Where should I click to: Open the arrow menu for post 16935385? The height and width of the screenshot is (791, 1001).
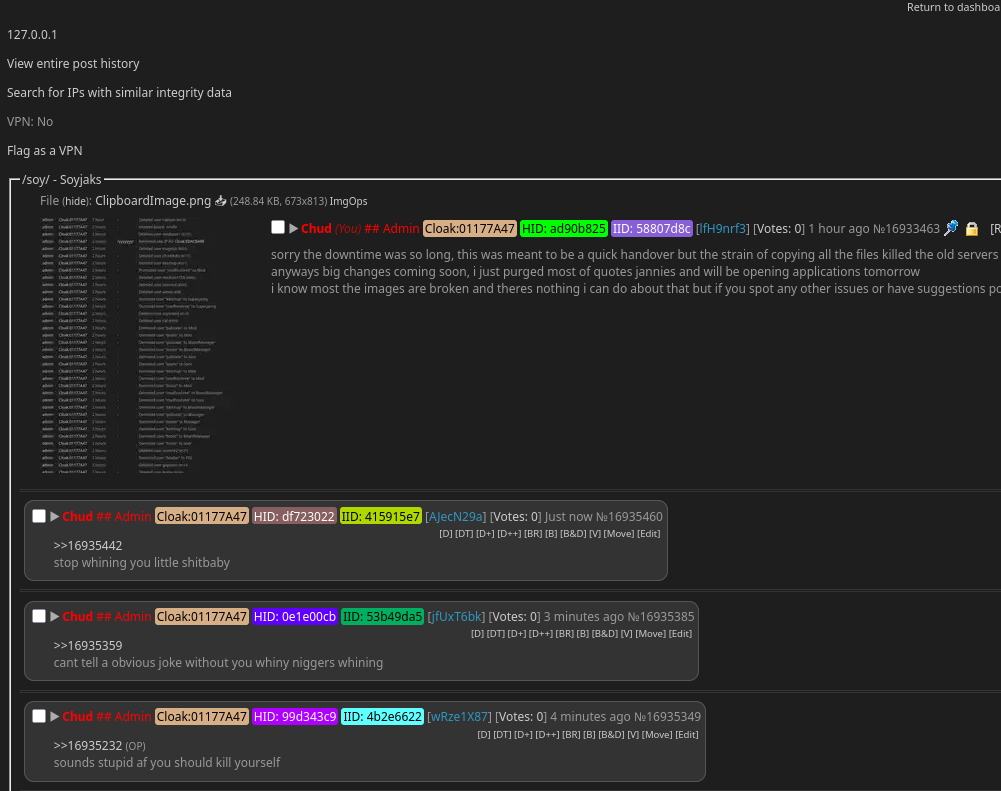(x=55, y=617)
